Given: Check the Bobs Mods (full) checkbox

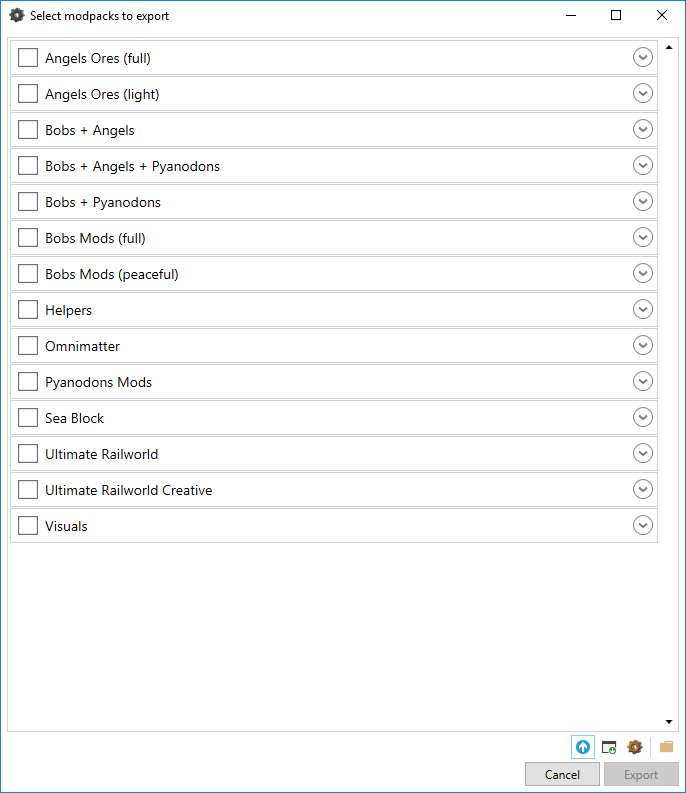Looking at the screenshot, I should 28,237.
